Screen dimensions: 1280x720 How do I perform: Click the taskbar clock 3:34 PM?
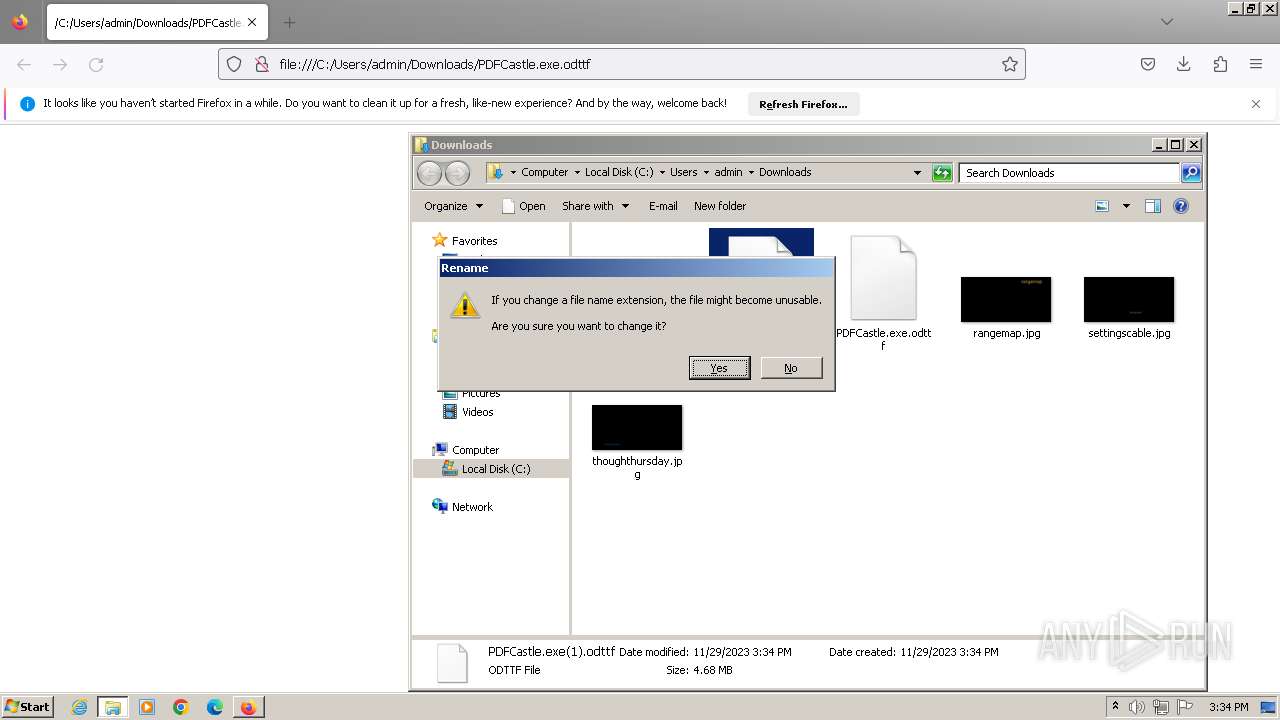[x=1228, y=707]
